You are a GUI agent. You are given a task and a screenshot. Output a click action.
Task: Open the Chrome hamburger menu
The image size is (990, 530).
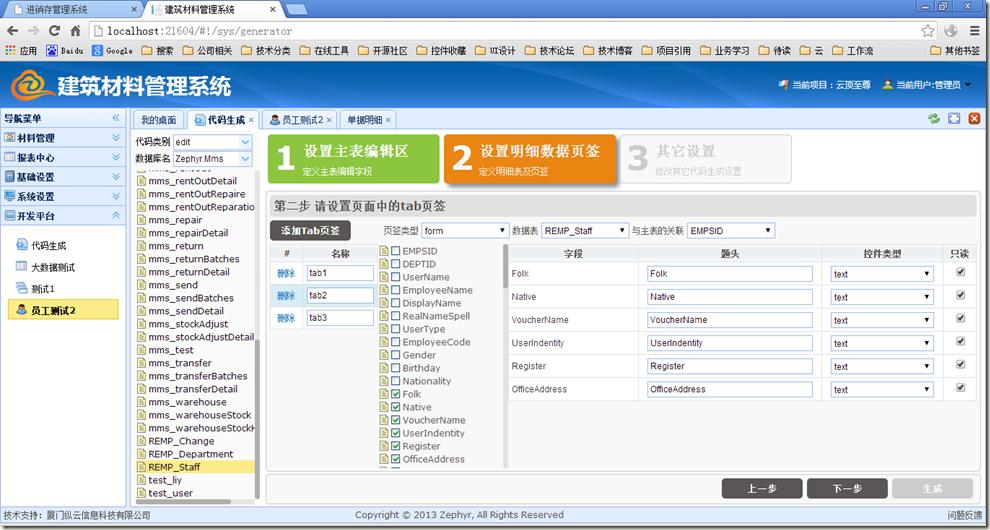[974, 31]
